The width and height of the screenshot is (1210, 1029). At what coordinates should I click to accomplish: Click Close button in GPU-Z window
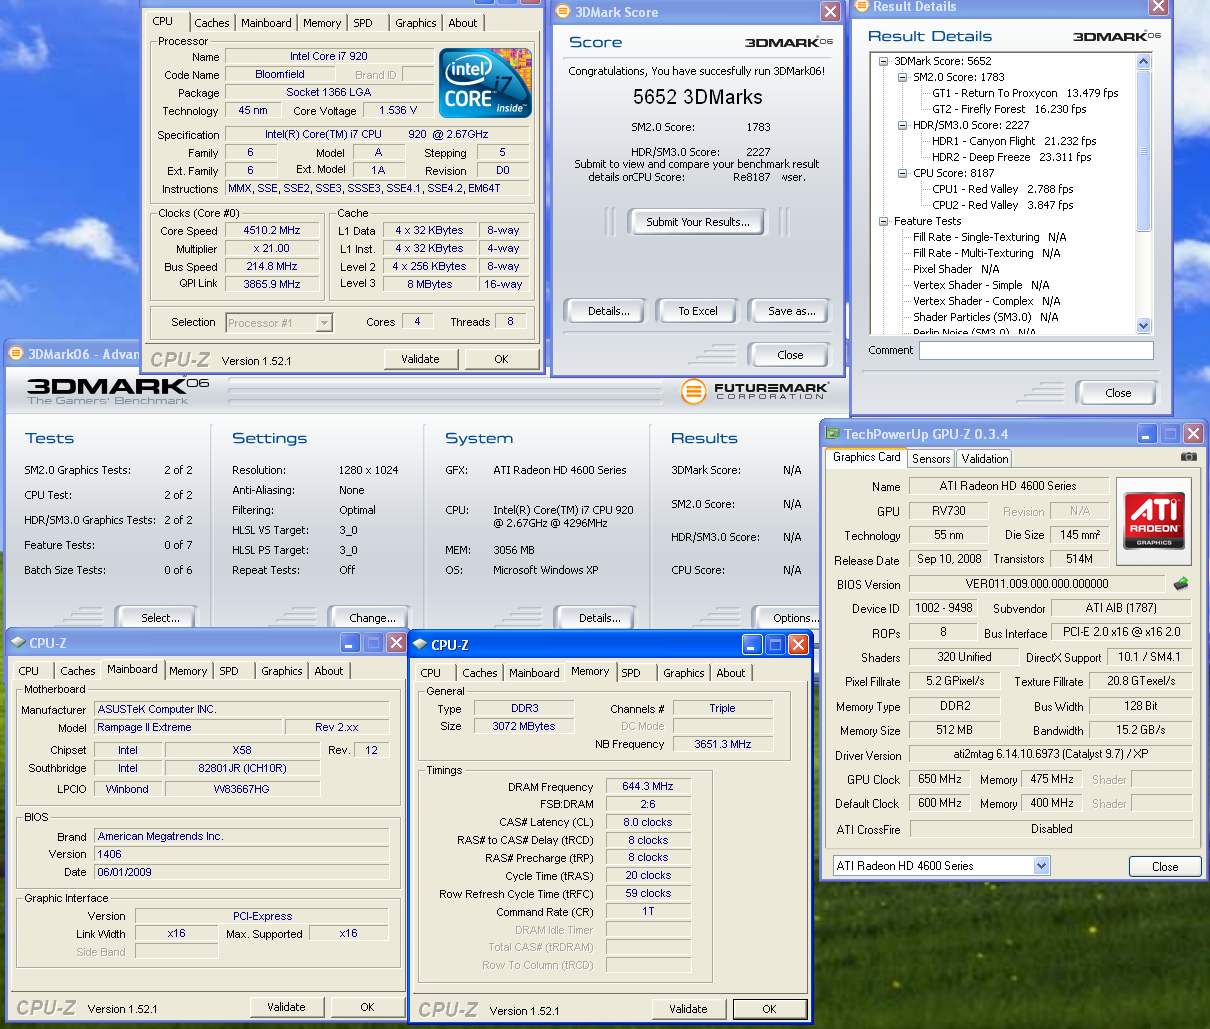pyautogui.click(x=1165, y=866)
